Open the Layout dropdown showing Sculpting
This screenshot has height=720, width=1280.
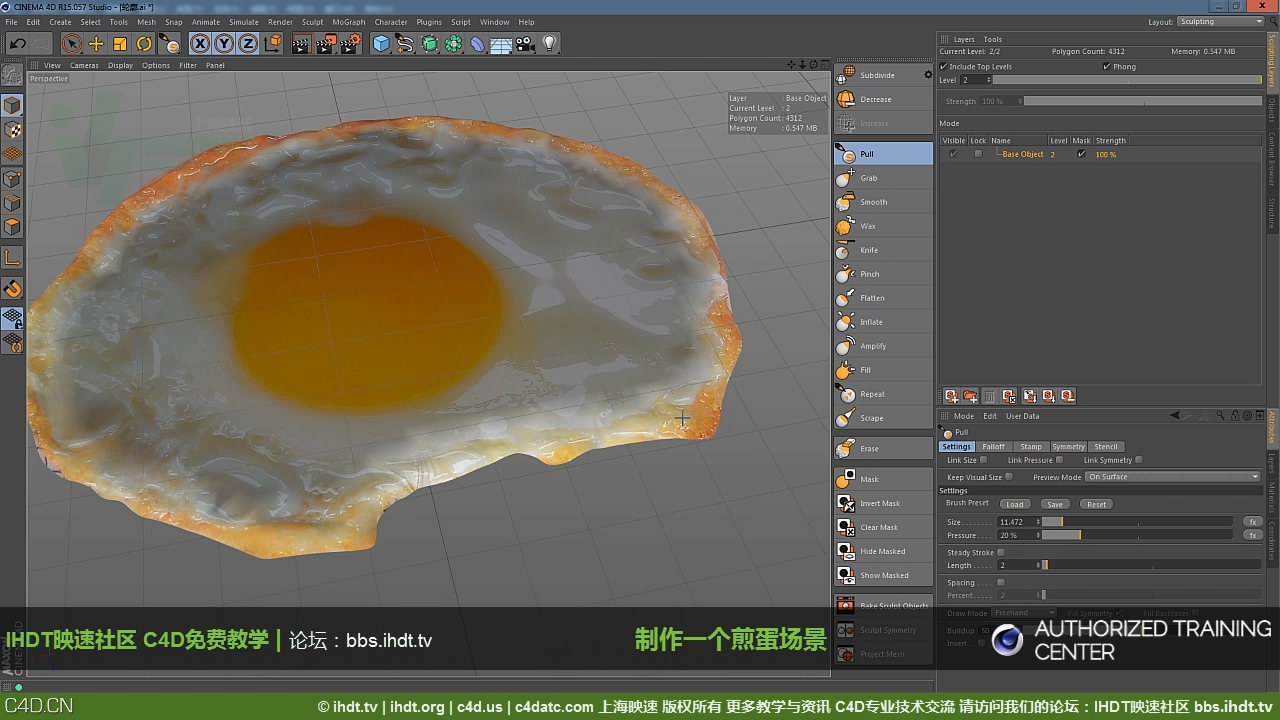[x=1220, y=22]
